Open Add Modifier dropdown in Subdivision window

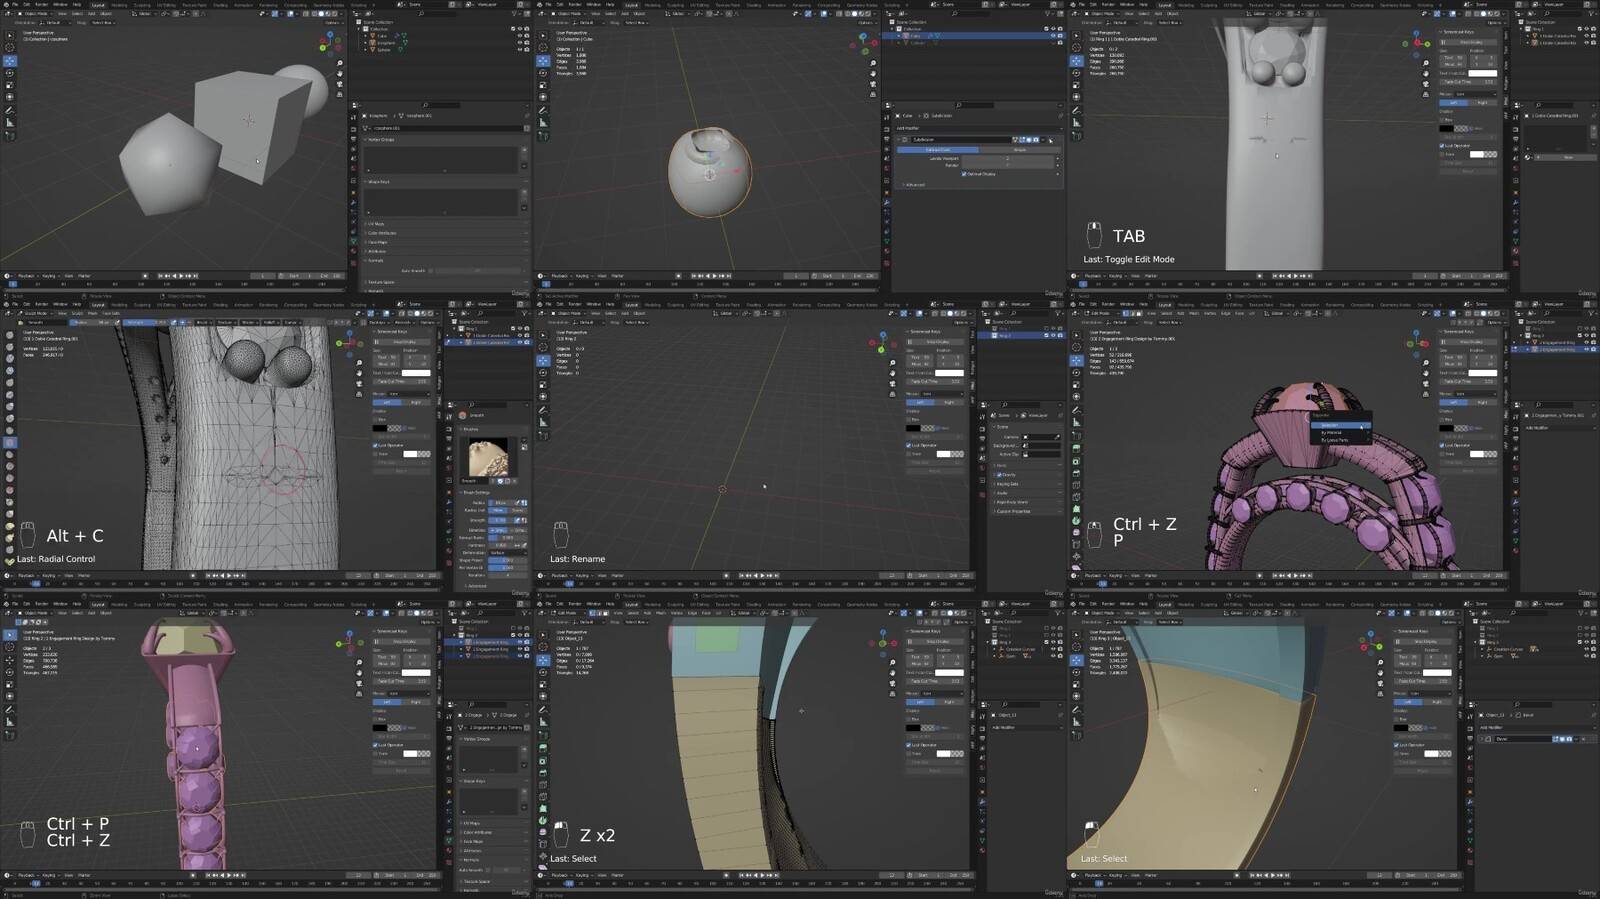click(x=979, y=128)
